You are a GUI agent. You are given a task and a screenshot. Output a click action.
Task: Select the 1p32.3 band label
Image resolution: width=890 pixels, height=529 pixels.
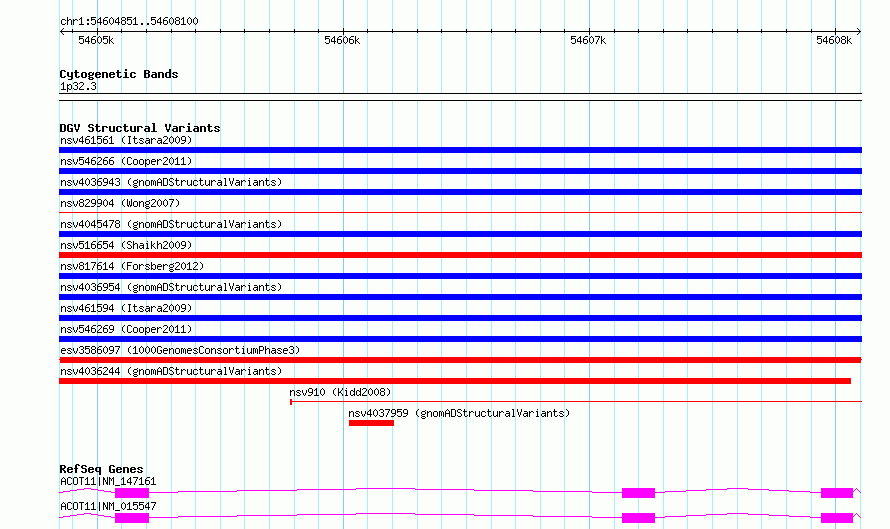tap(78, 87)
